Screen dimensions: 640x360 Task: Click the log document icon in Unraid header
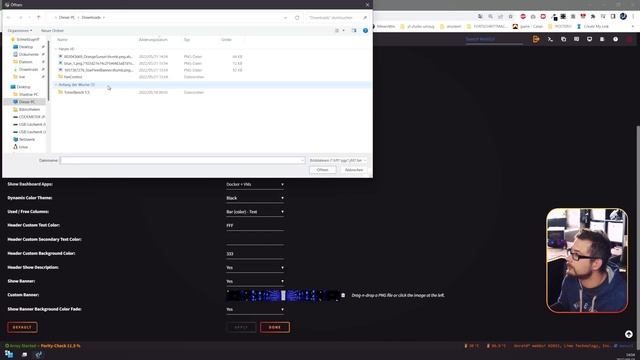point(602,39)
